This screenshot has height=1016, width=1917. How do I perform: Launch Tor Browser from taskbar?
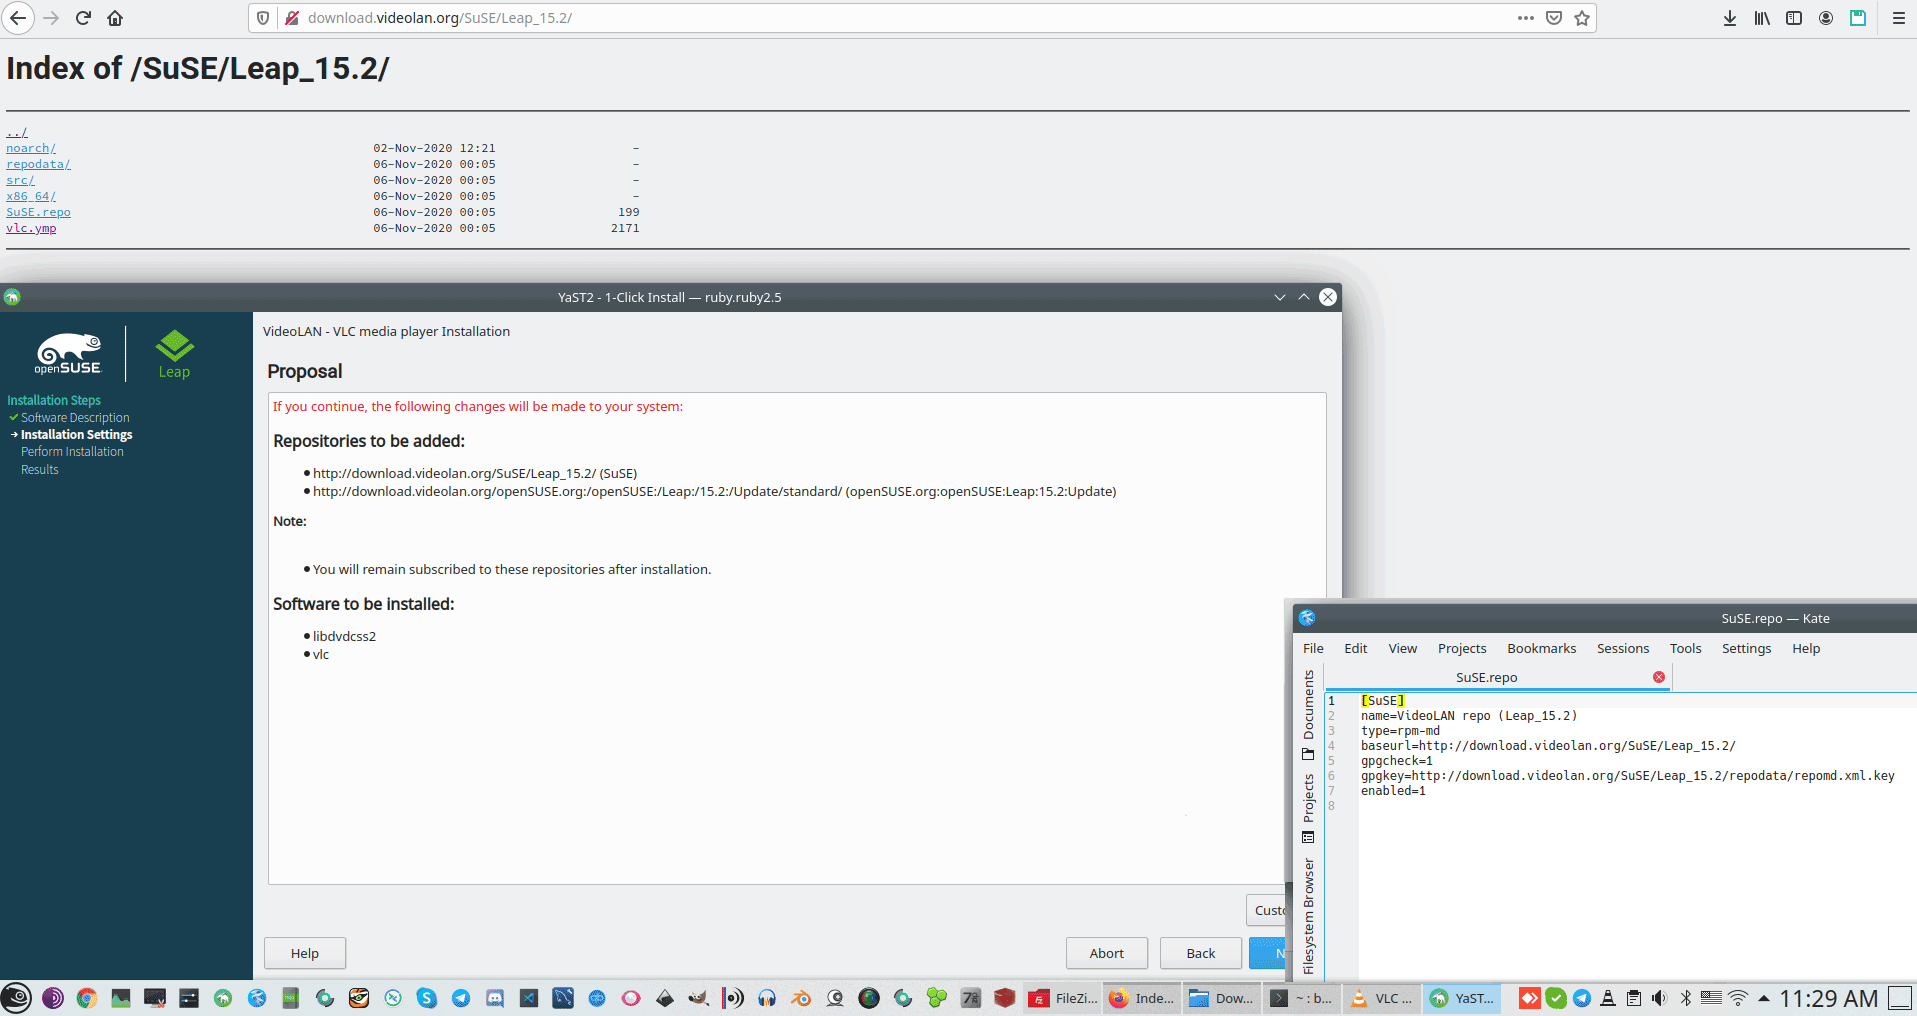pos(52,998)
